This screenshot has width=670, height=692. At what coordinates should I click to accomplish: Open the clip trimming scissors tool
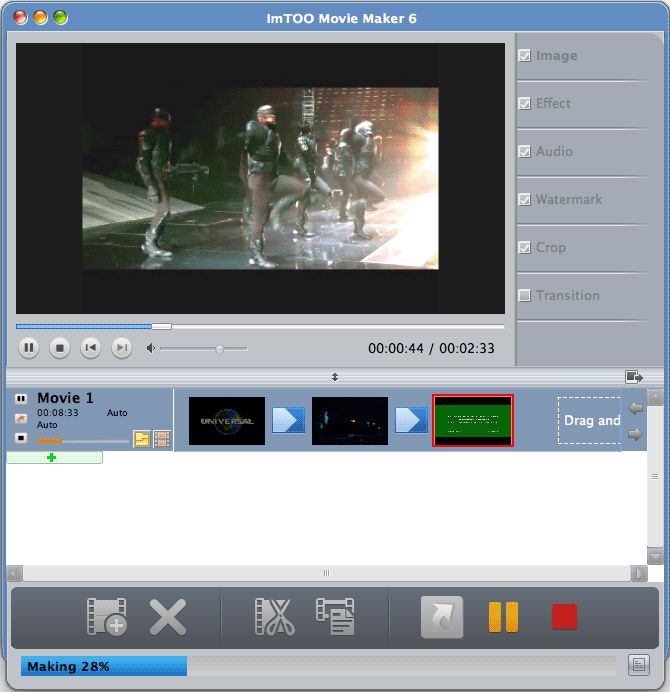pyautogui.click(x=275, y=617)
